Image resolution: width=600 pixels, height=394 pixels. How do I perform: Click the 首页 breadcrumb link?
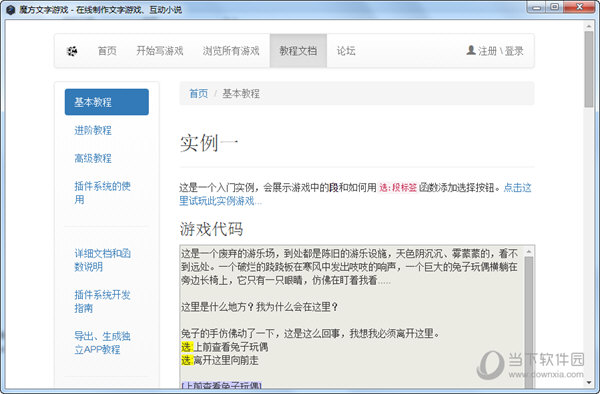199,93
